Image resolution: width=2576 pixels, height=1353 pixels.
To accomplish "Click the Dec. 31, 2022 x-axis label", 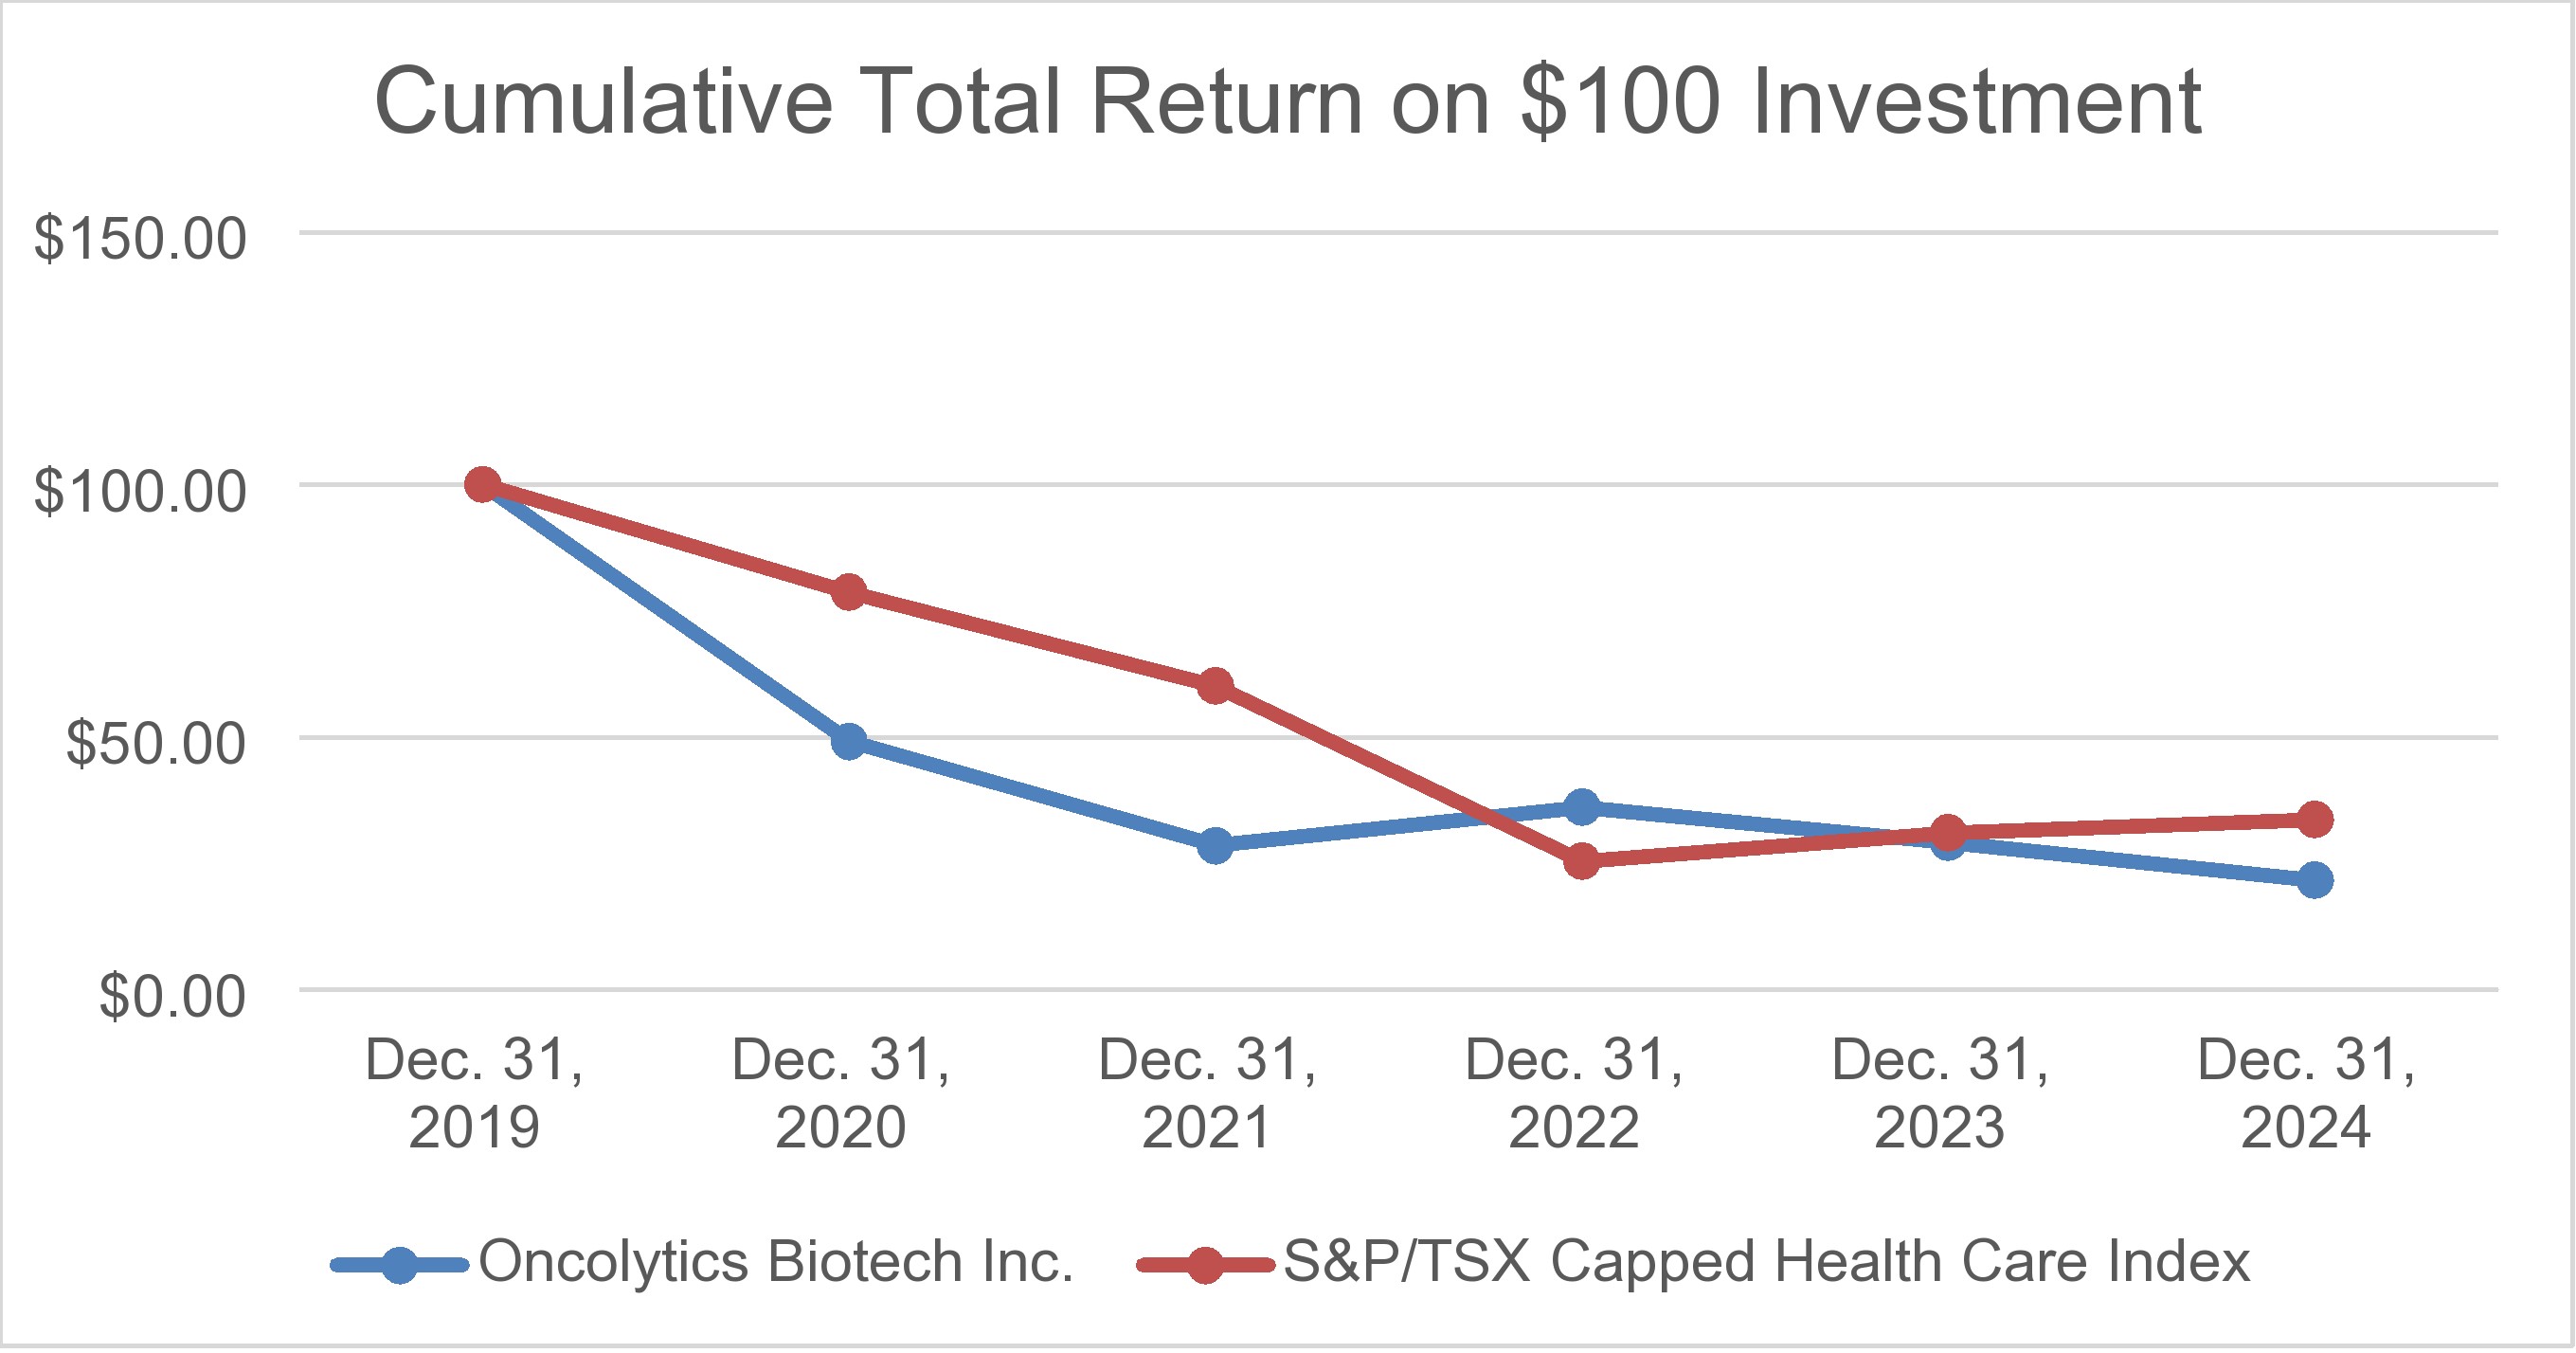I will point(1574,1094).
